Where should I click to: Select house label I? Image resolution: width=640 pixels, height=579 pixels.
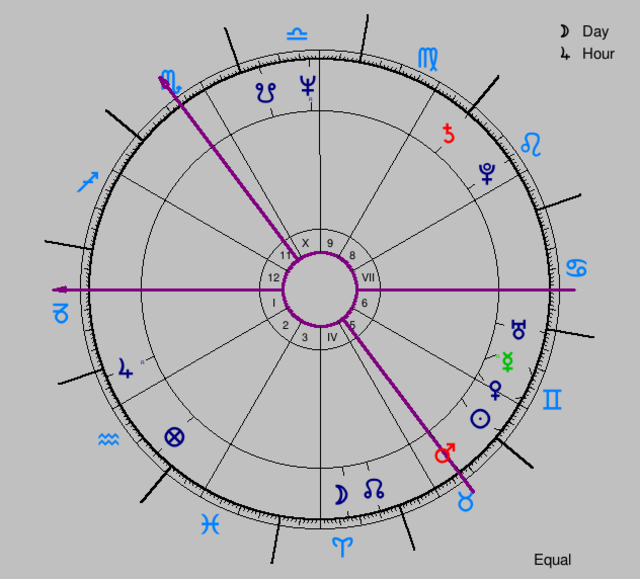[273, 303]
